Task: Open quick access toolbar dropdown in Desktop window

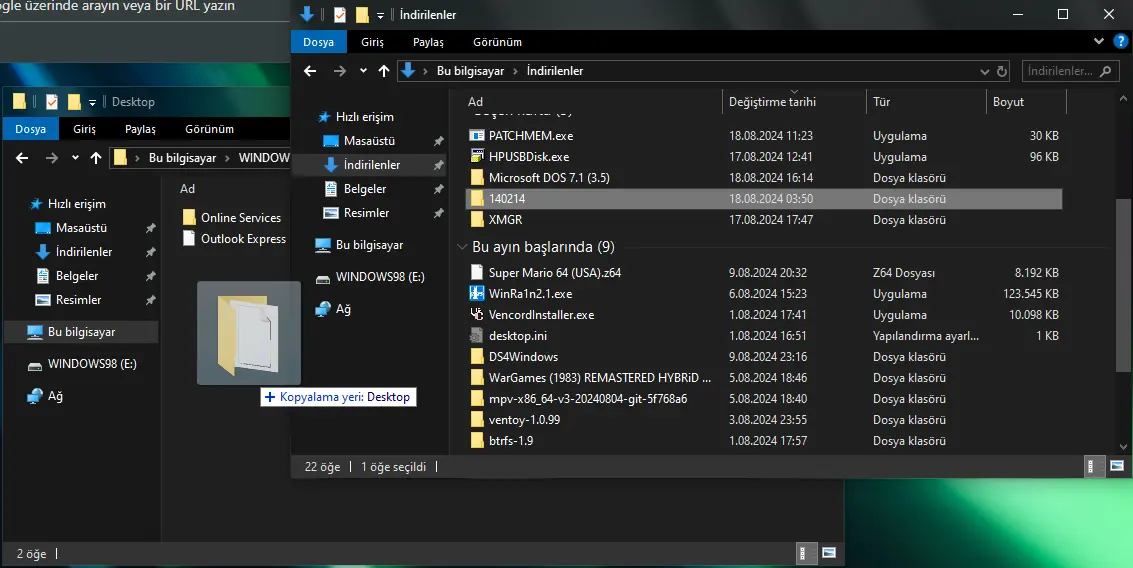Action: tap(92, 102)
